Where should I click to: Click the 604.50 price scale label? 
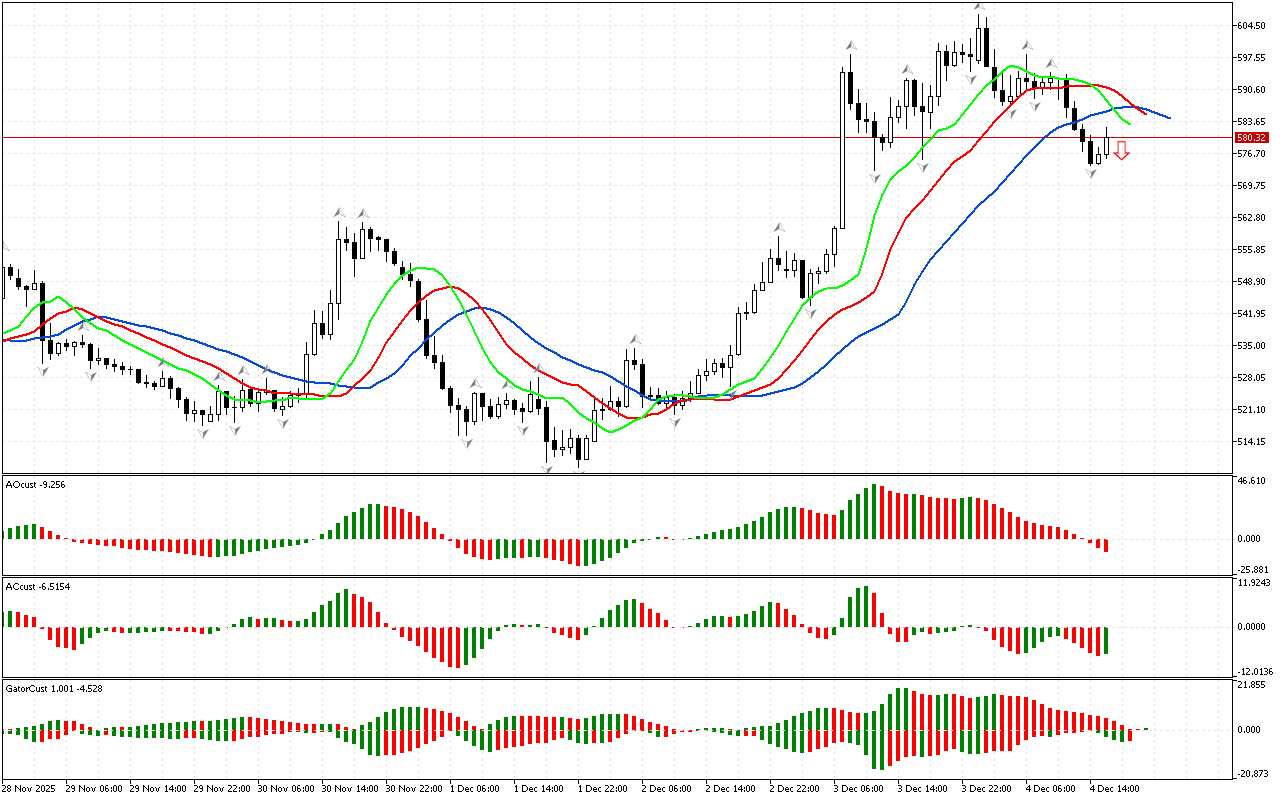(1252, 26)
